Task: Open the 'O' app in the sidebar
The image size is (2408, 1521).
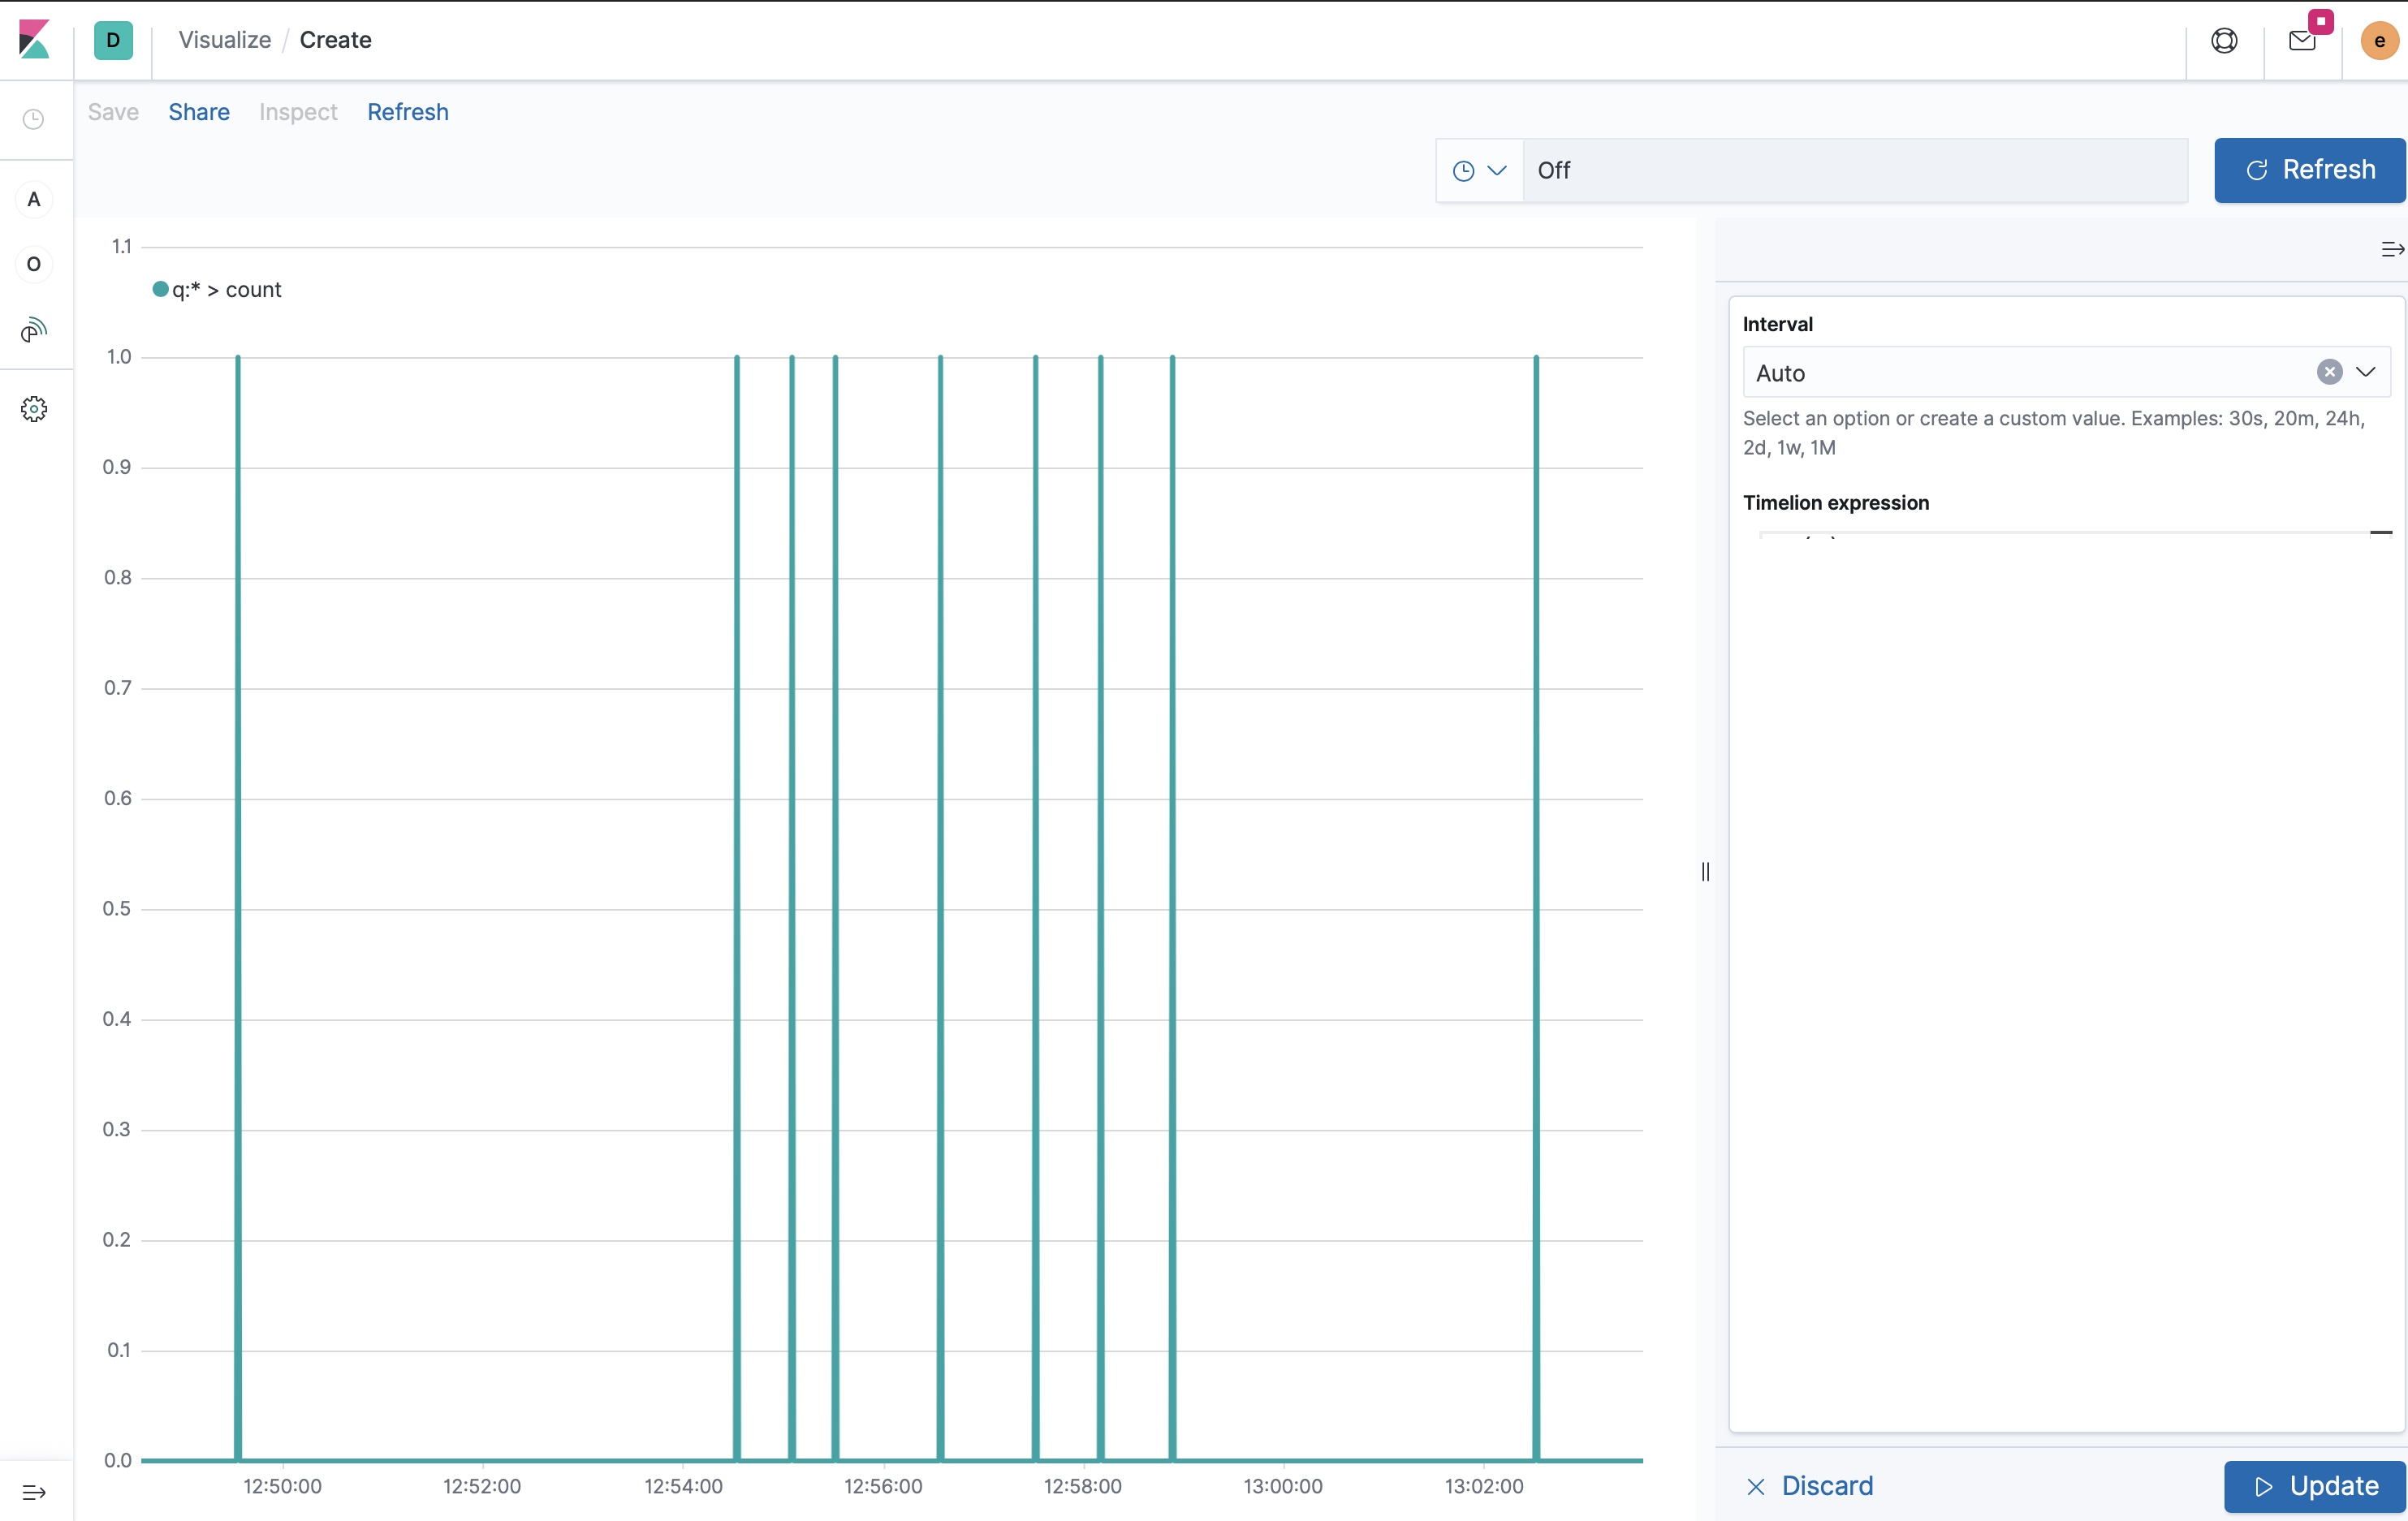Action: coord(33,264)
